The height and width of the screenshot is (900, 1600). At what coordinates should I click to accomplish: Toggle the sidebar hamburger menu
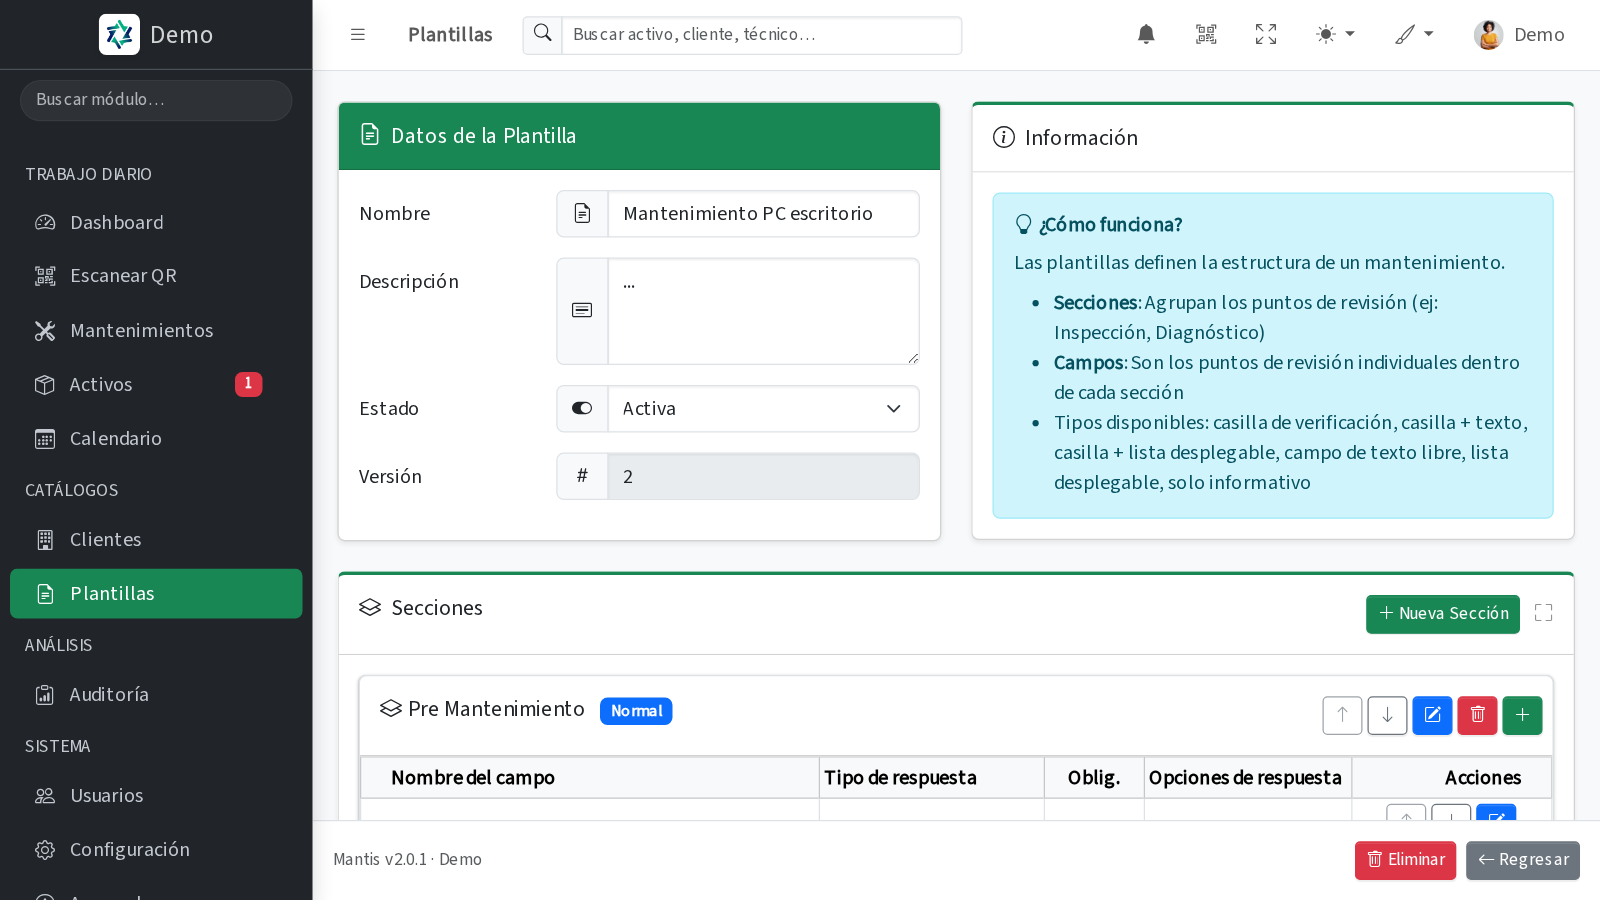[x=357, y=35]
